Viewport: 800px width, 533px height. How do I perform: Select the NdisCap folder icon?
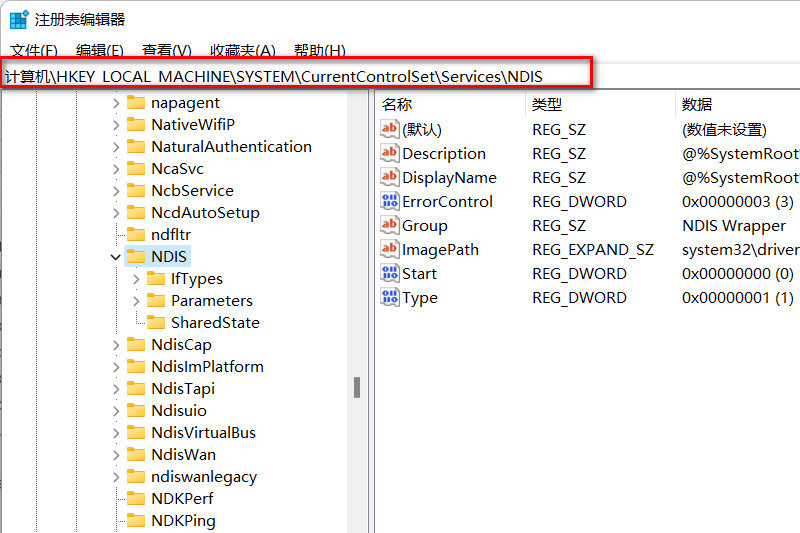(136, 344)
